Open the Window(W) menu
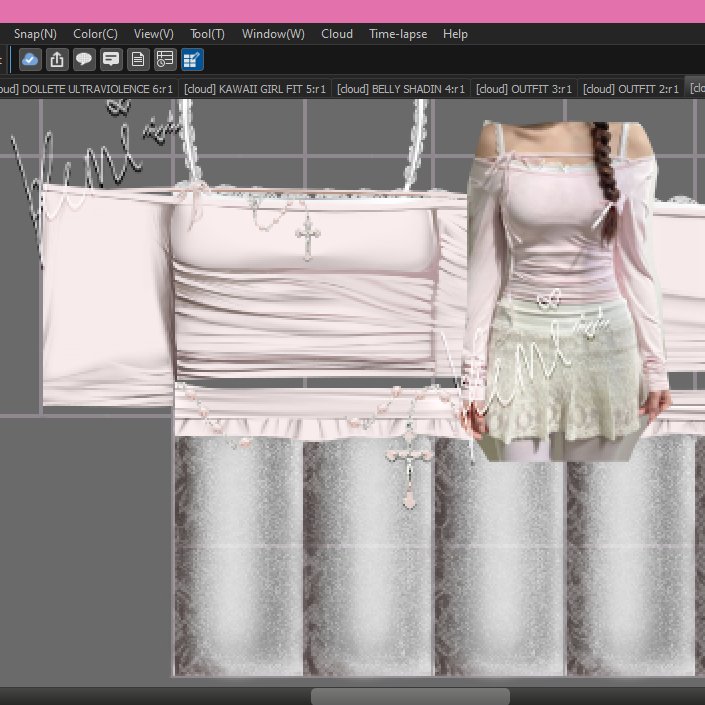 click(x=273, y=34)
